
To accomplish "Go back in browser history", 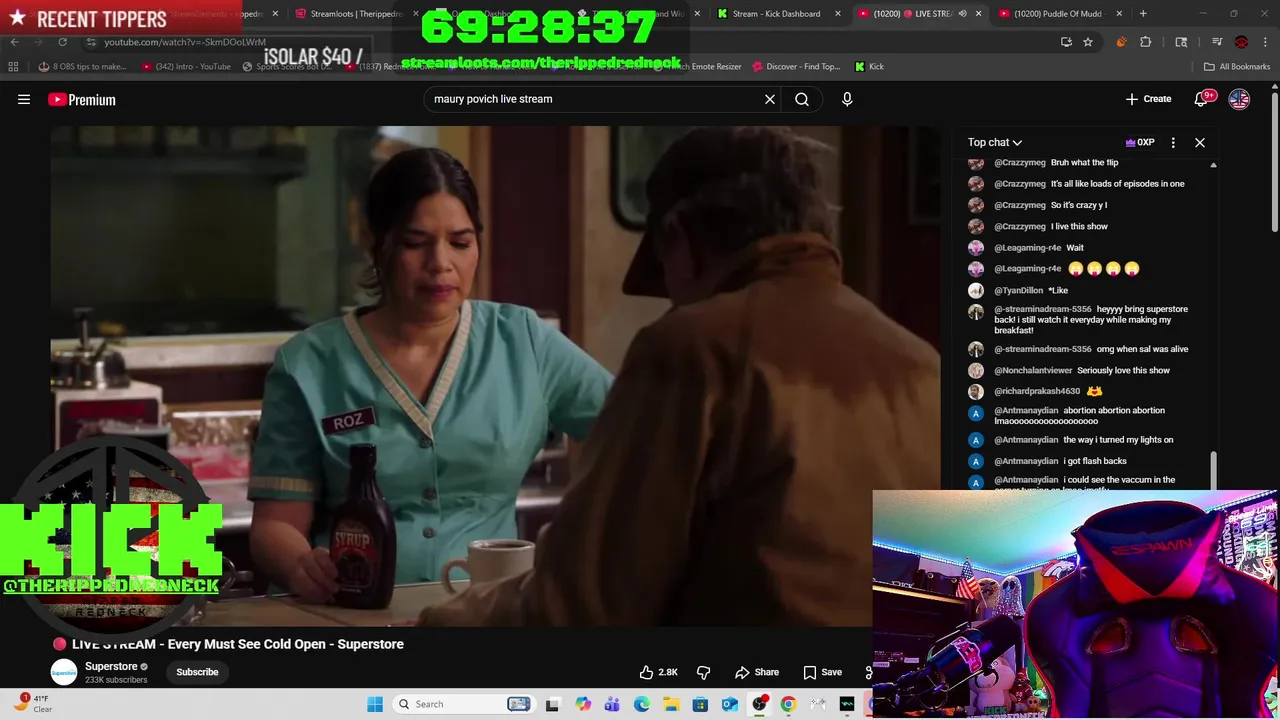I will [14, 42].
